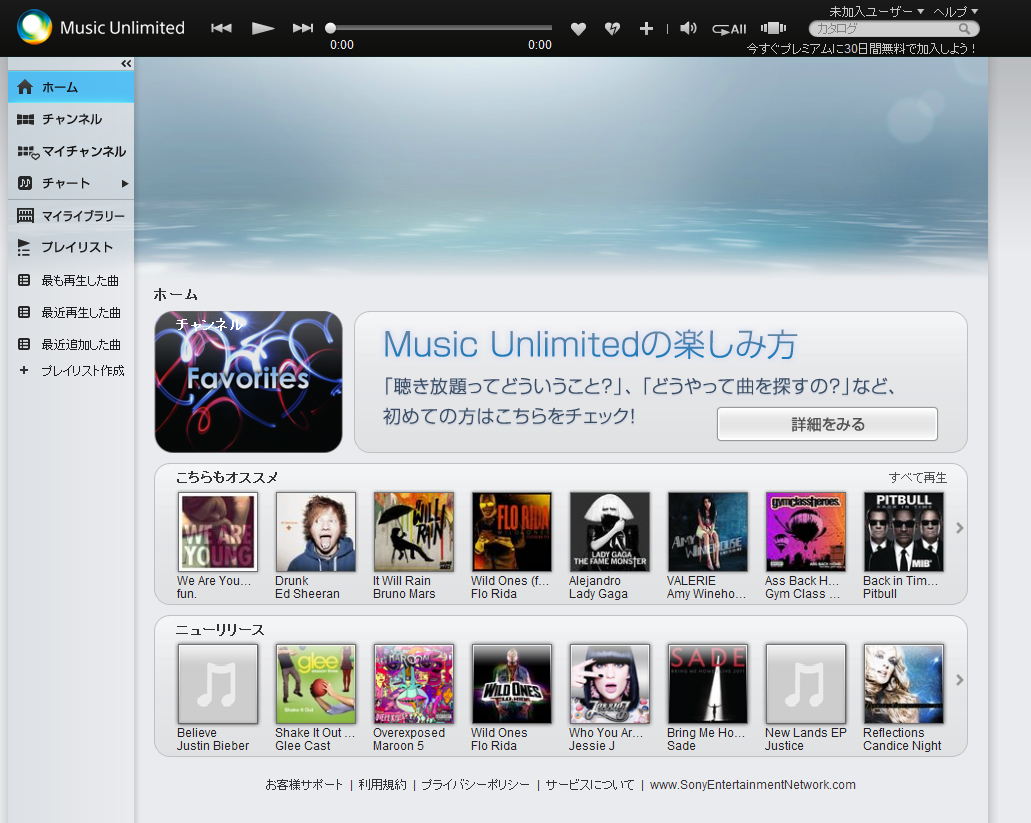The width and height of the screenshot is (1031, 823).
Task: Click the Music Unlimited logo icon
Action: point(34,27)
